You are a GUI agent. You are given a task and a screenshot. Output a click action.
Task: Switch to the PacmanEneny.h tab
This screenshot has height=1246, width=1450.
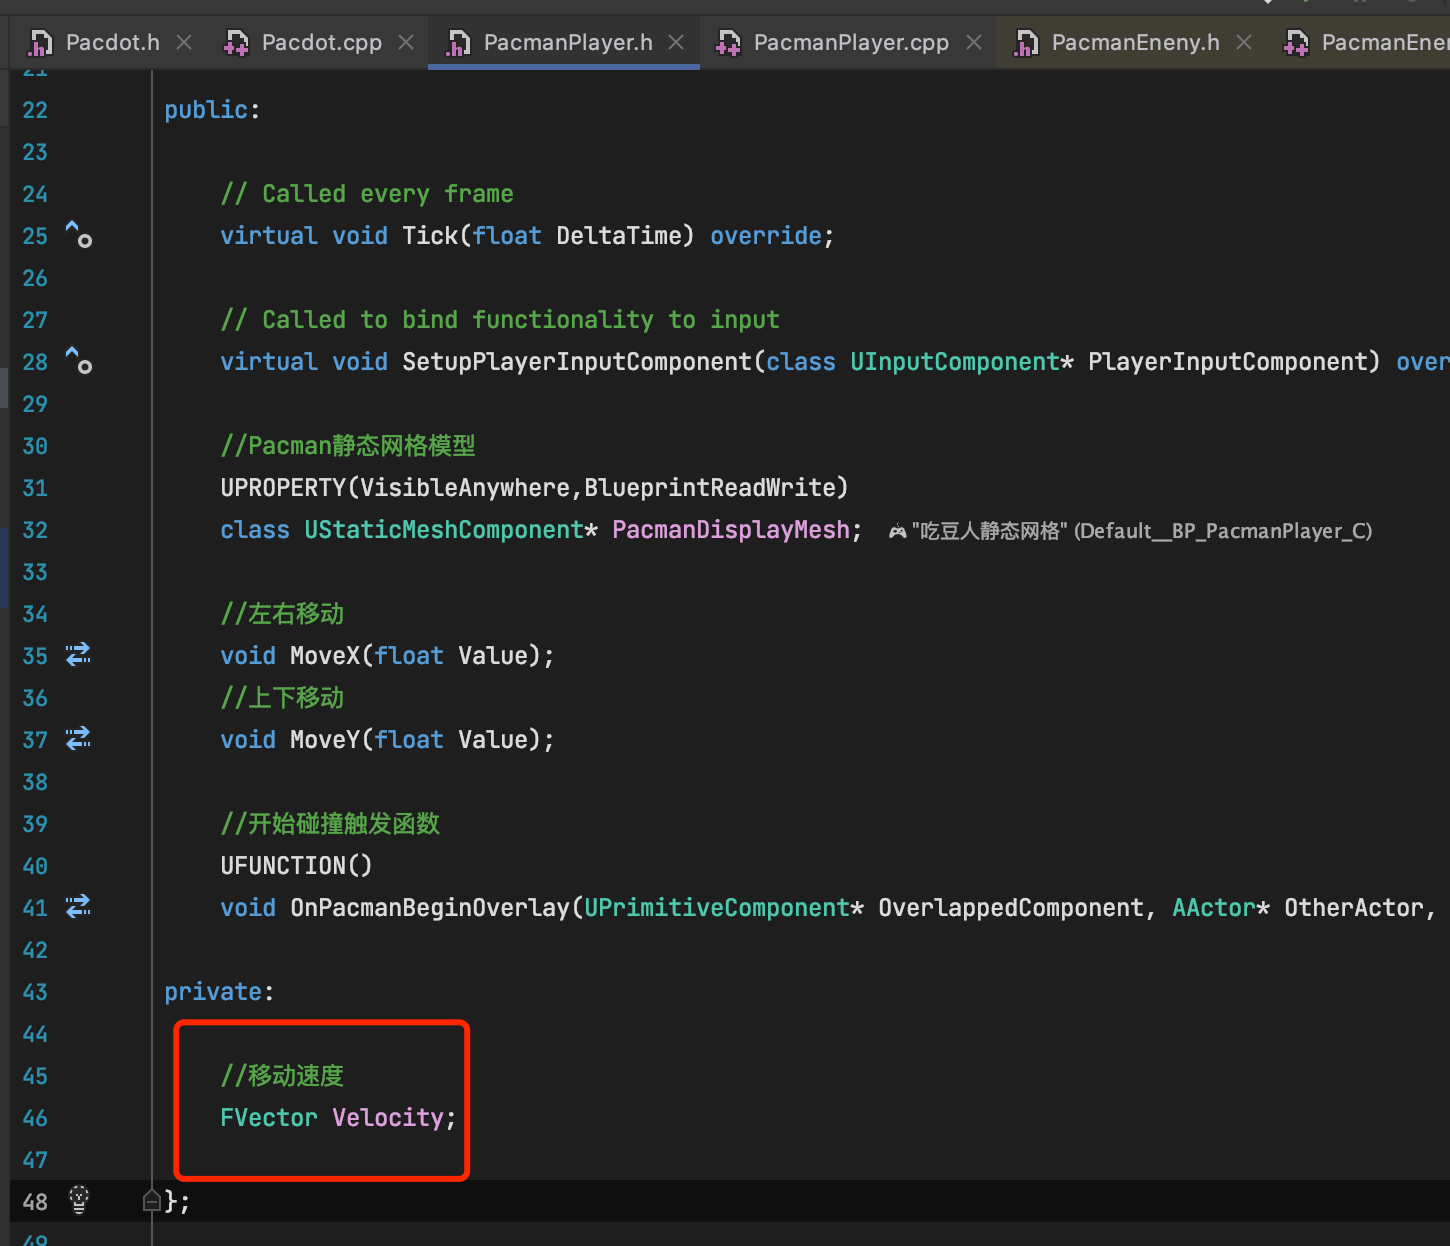click(1134, 42)
